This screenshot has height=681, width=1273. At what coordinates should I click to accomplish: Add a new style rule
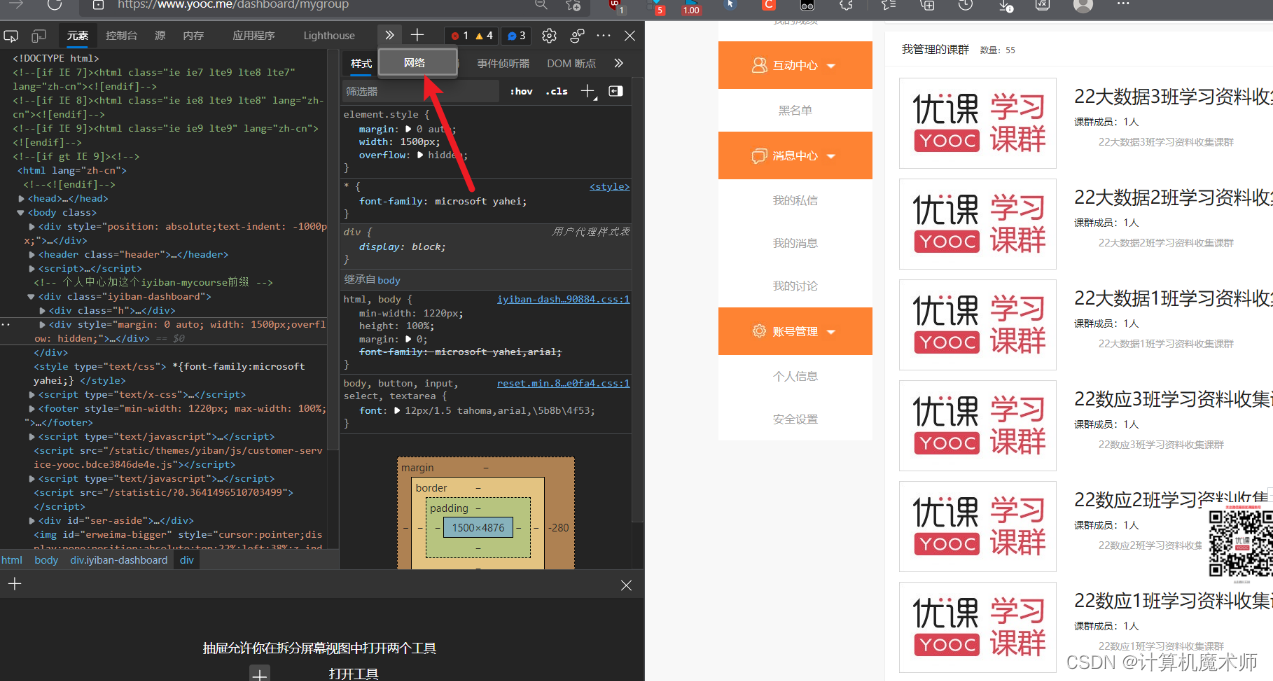[x=588, y=91]
